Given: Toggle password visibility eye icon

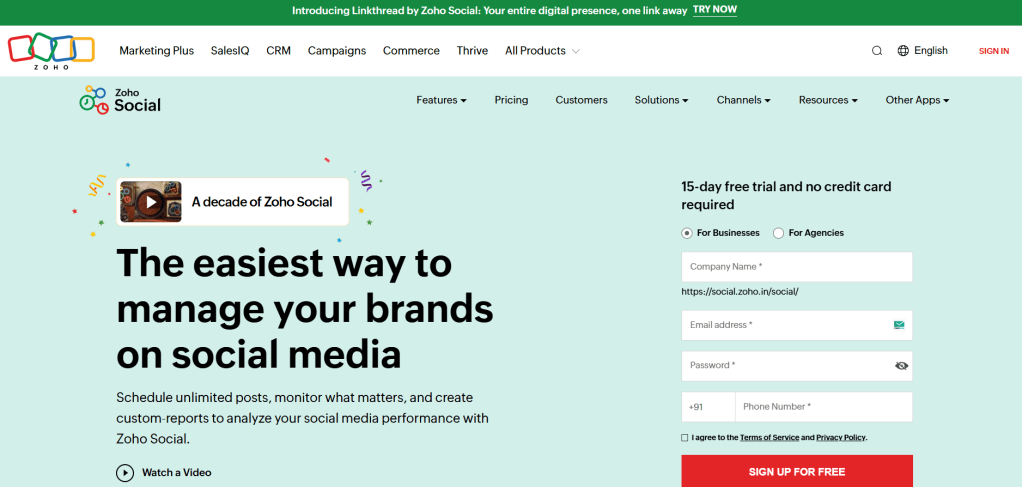Looking at the screenshot, I should pyautogui.click(x=901, y=366).
